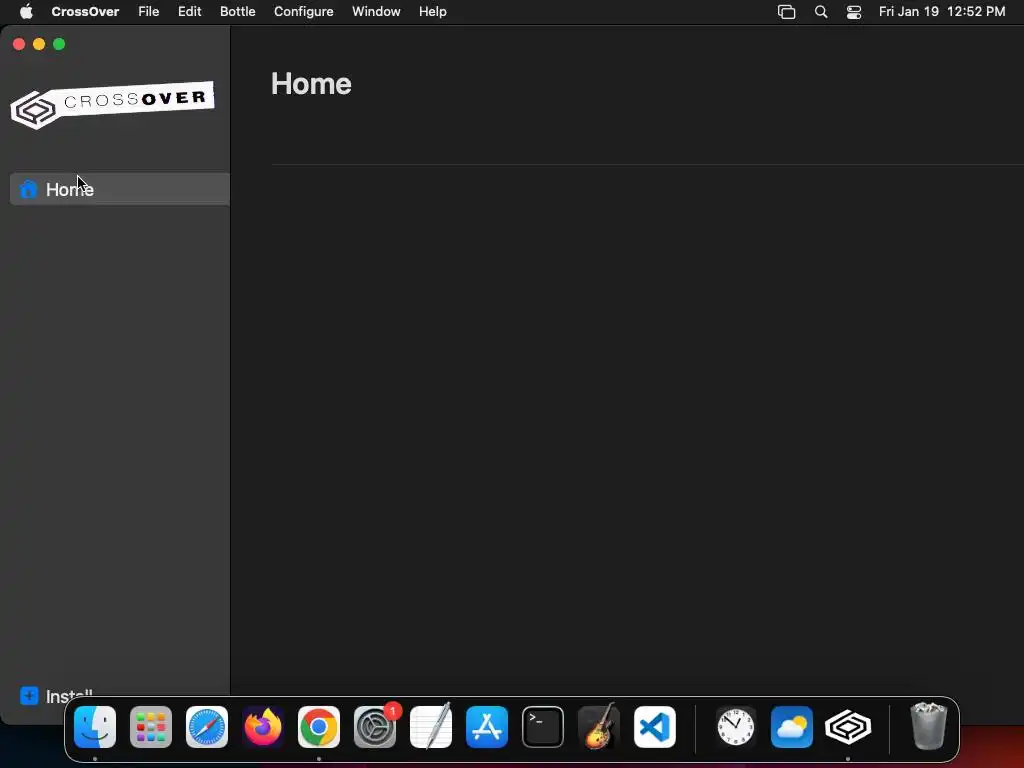The width and height of the screenshot is (1024, 768).
Task: Open the Apple menu
Action: (26, 12)
